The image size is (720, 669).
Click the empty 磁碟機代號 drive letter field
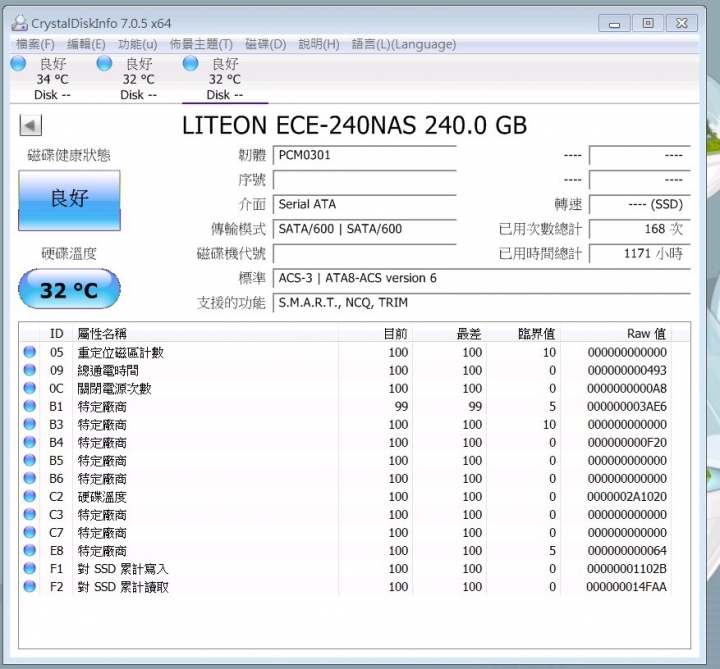[x=365, y=253]
